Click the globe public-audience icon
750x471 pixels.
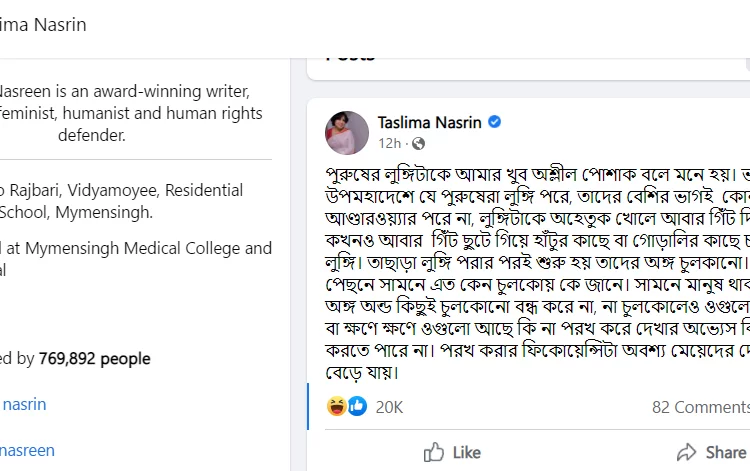419,143
